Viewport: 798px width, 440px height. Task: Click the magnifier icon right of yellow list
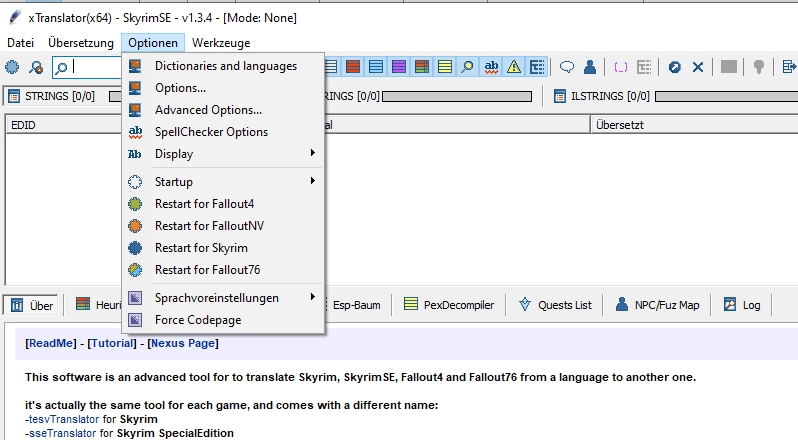click(x=467, y=67)
